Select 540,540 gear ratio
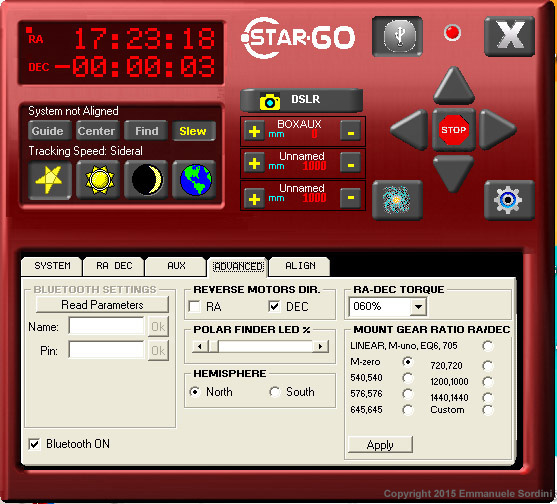 (408, 378)
